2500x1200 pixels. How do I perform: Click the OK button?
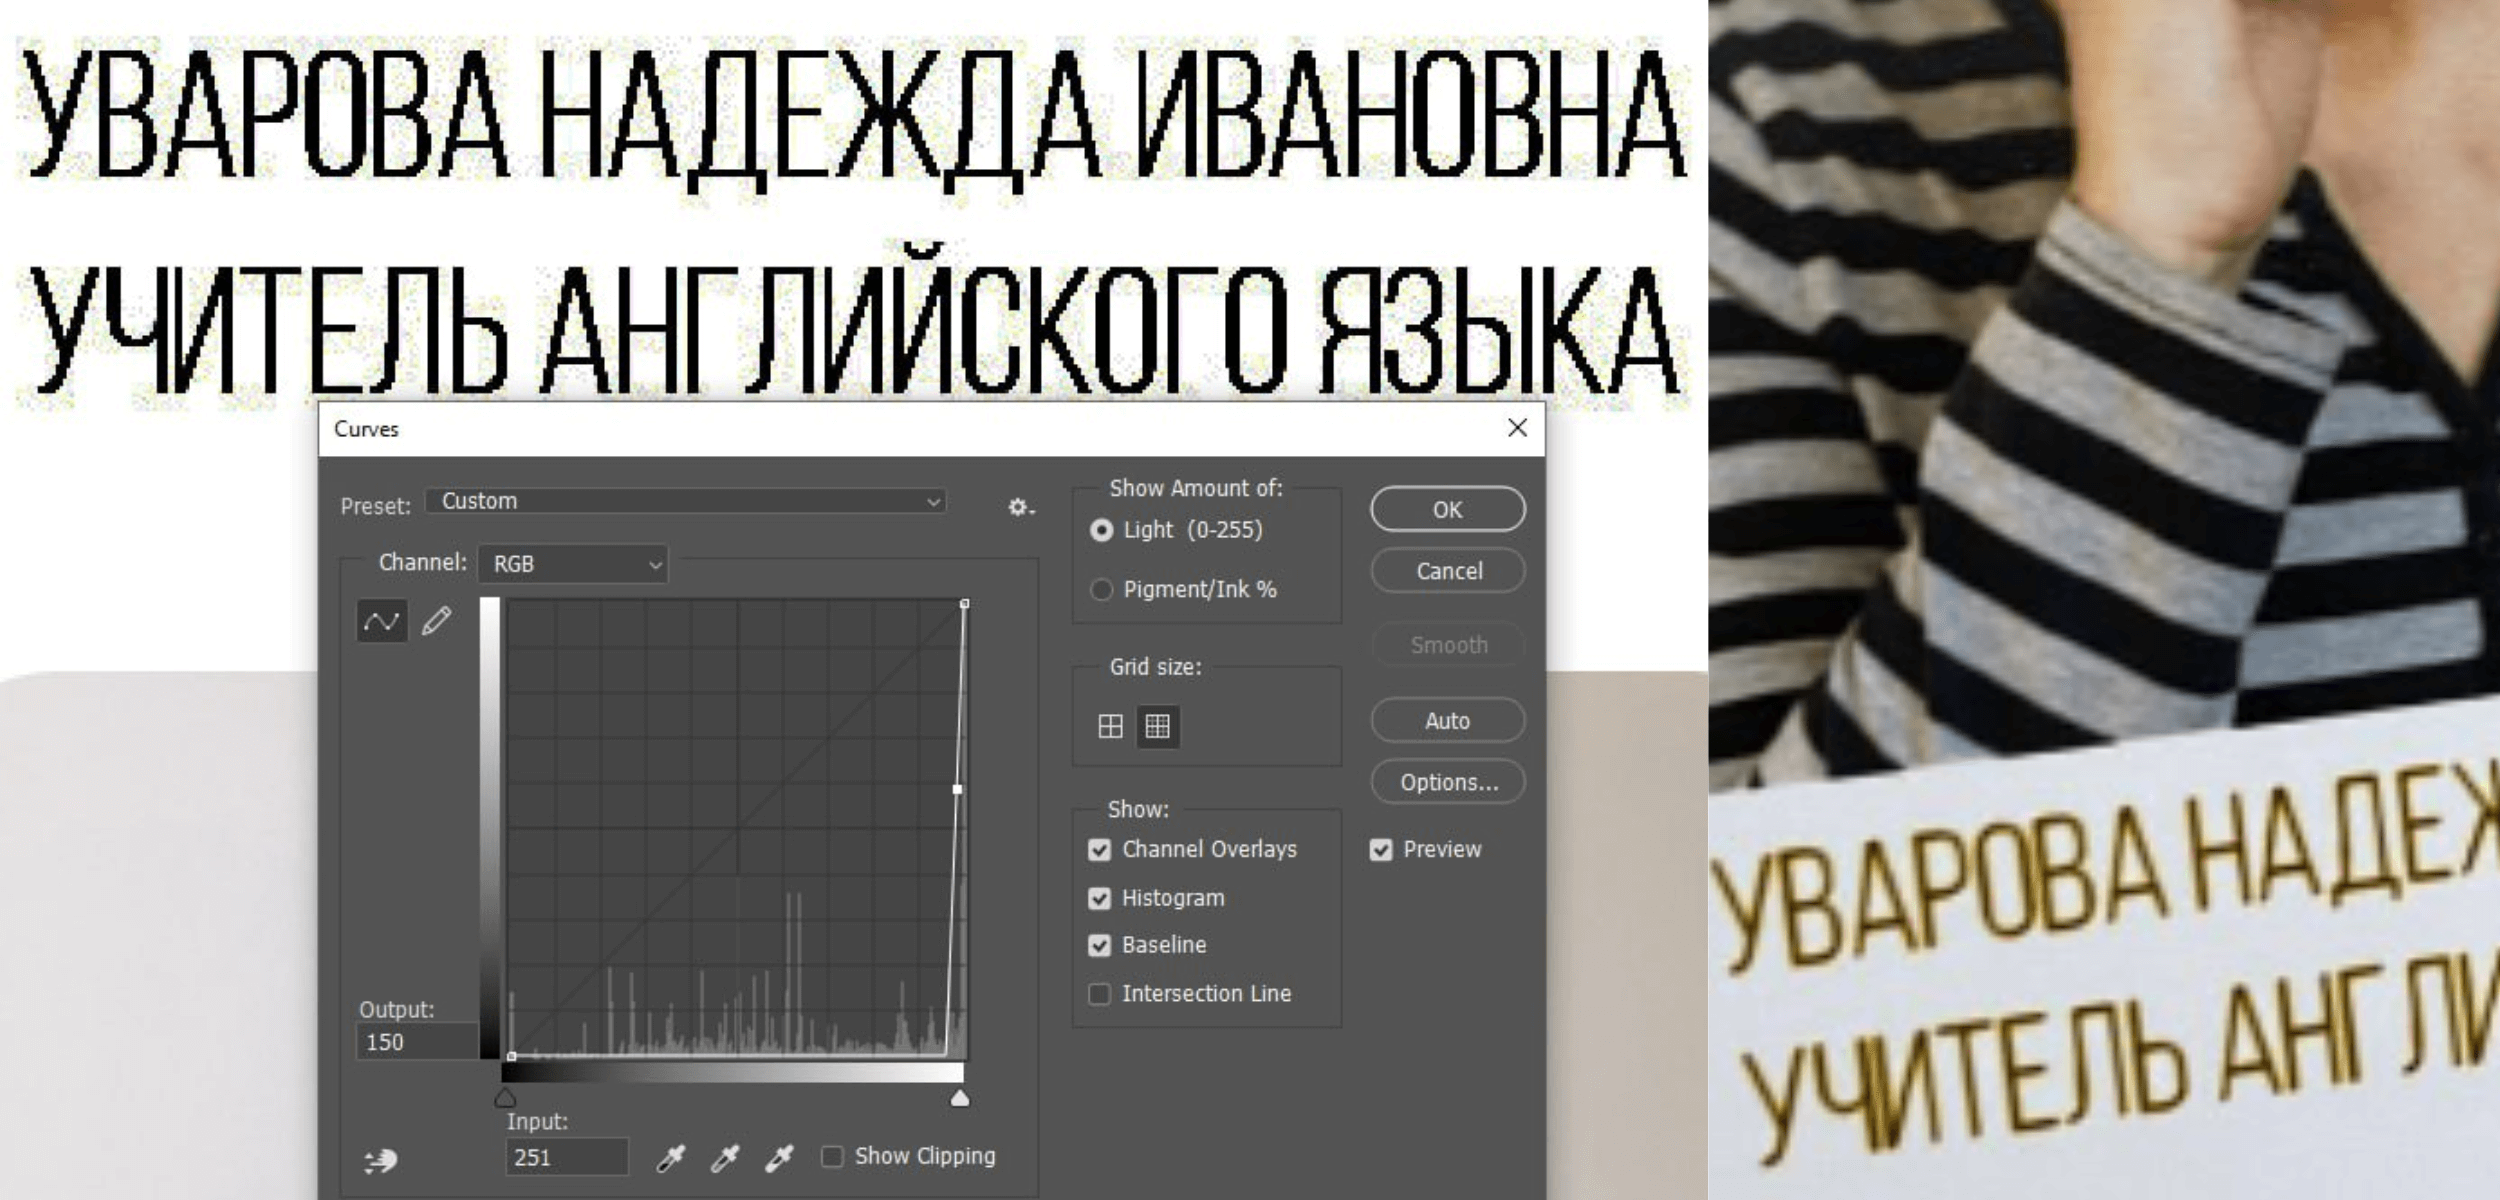[1447, 510]
